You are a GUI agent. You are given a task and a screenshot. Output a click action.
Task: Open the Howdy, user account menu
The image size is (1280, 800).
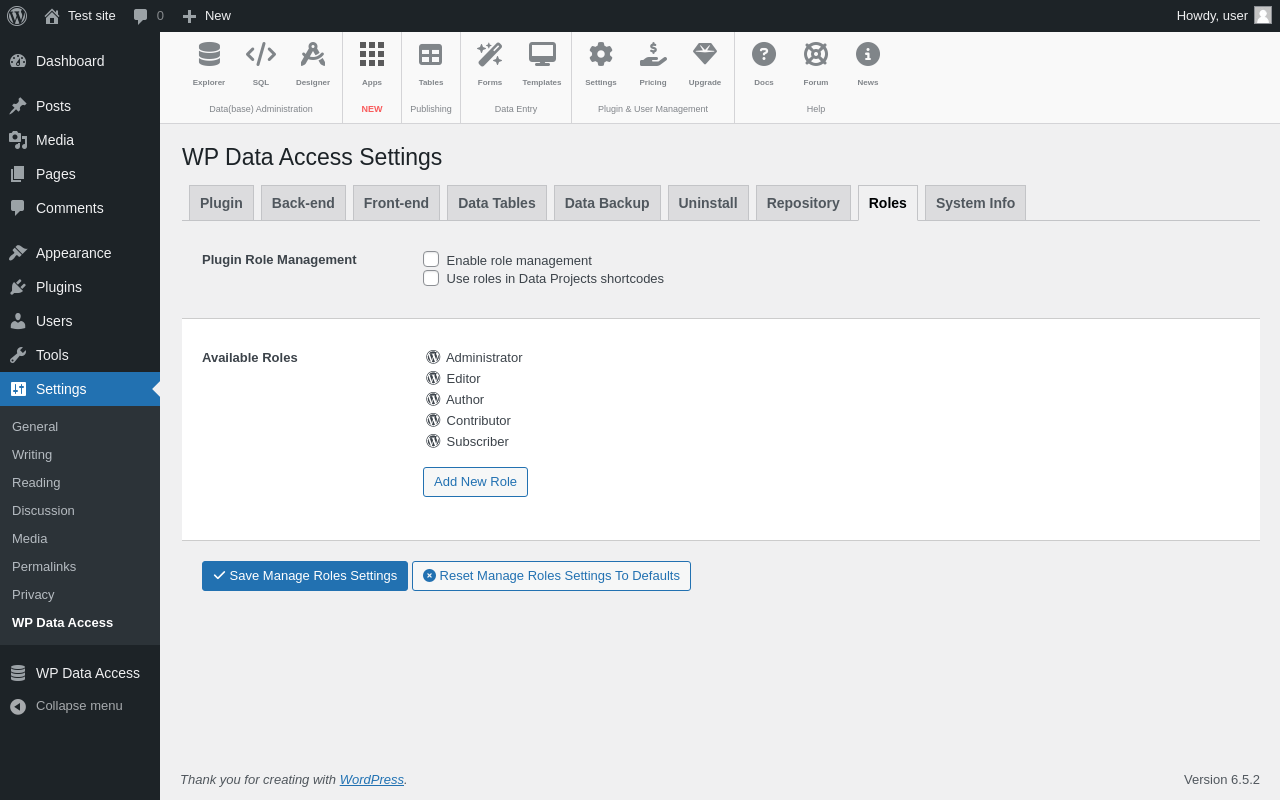pos(1222,16)
